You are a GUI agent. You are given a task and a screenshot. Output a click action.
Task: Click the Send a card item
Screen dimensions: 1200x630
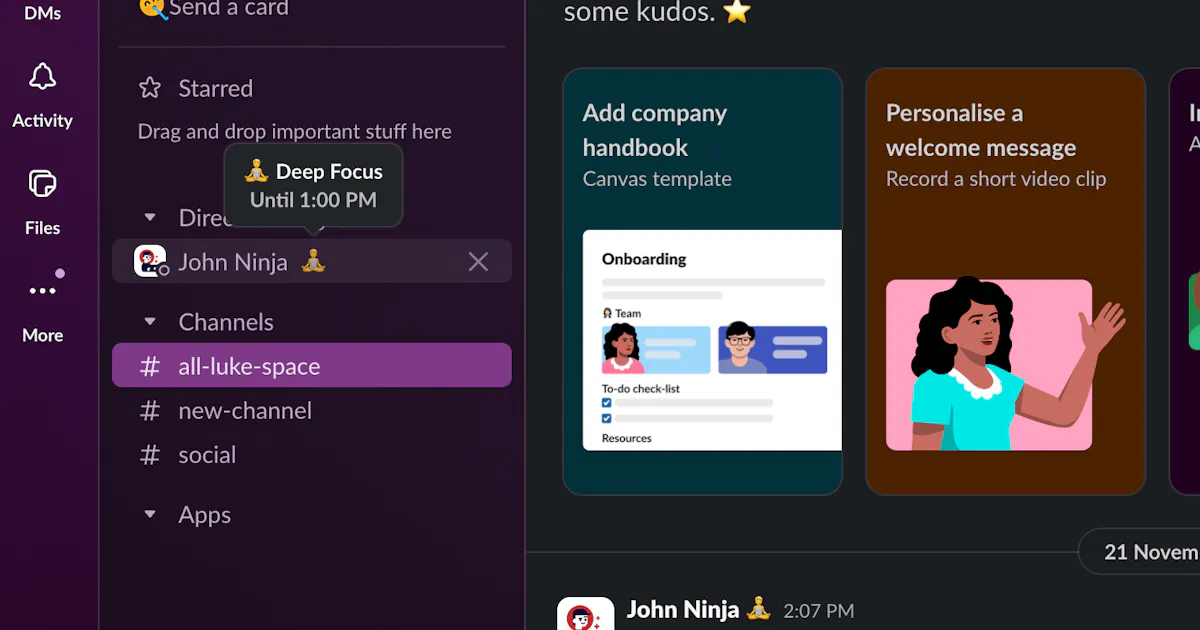(x=213, y=9)
